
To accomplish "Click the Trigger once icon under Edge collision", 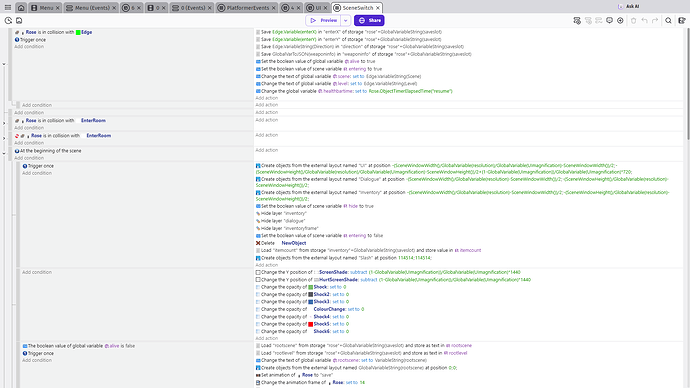I will pyautogui.click(x=17, y=40).
